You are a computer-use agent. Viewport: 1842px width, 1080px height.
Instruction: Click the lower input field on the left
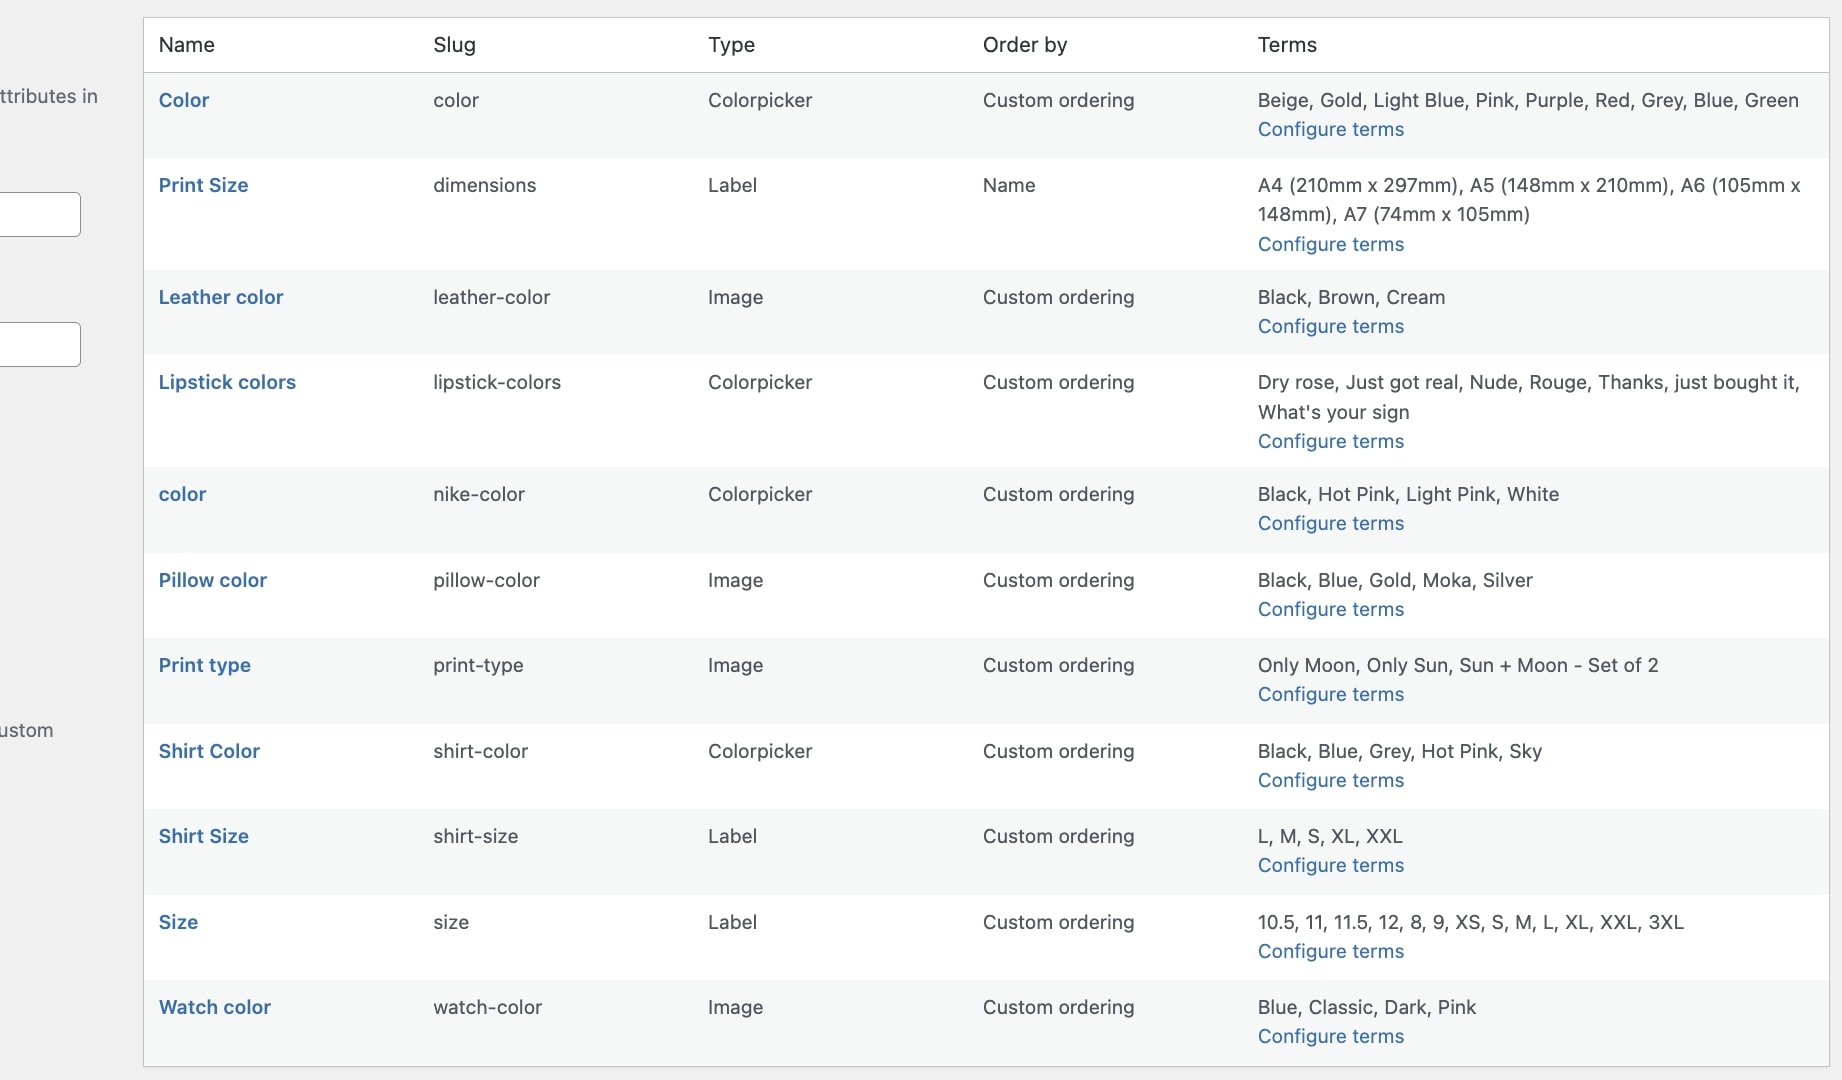39,344
